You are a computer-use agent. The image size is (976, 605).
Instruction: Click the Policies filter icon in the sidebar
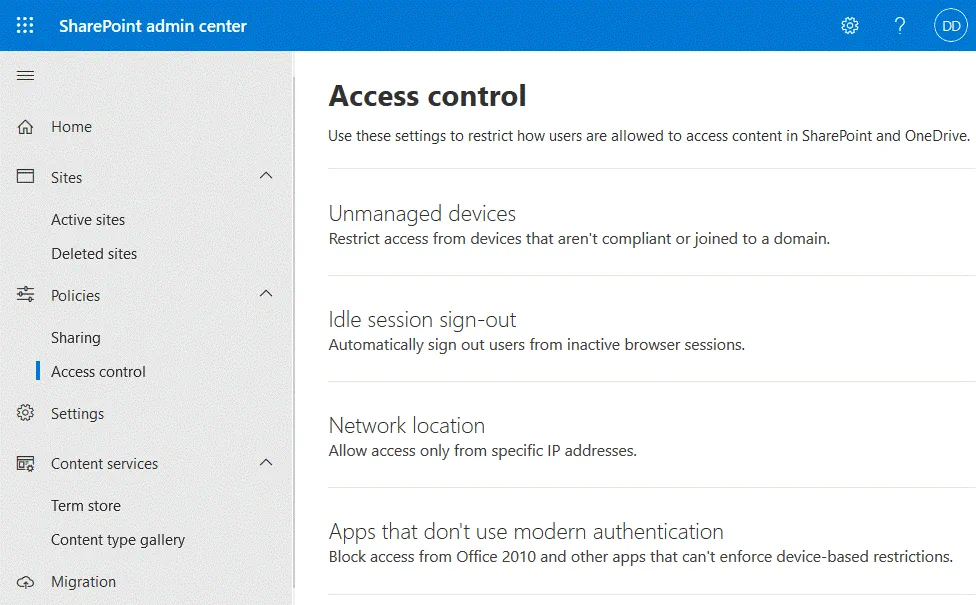(25, 295)
